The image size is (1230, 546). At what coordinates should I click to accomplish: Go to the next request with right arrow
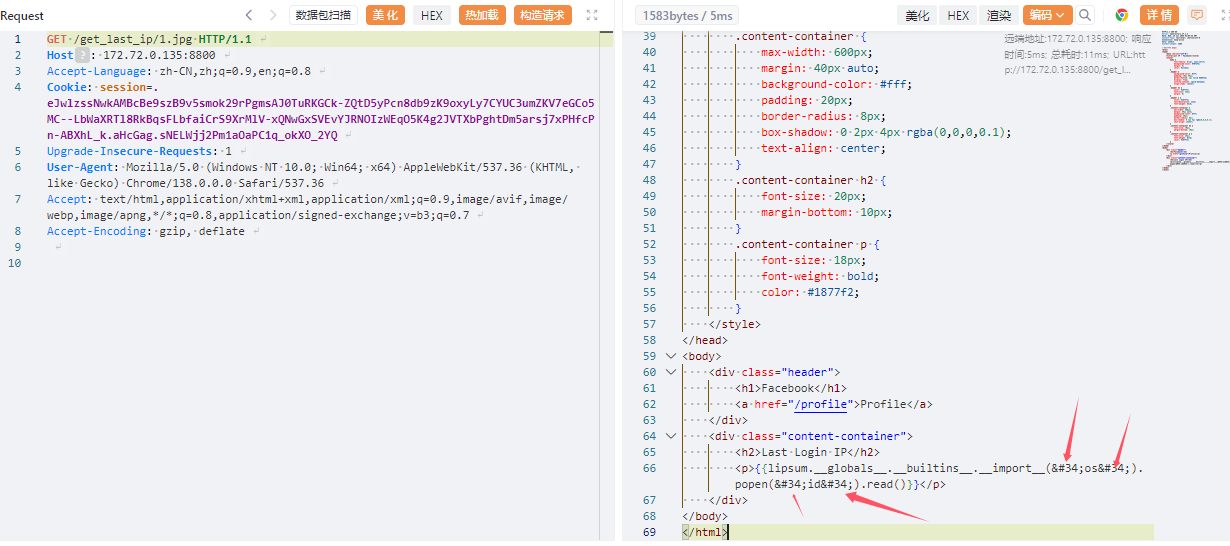point(273,15)
